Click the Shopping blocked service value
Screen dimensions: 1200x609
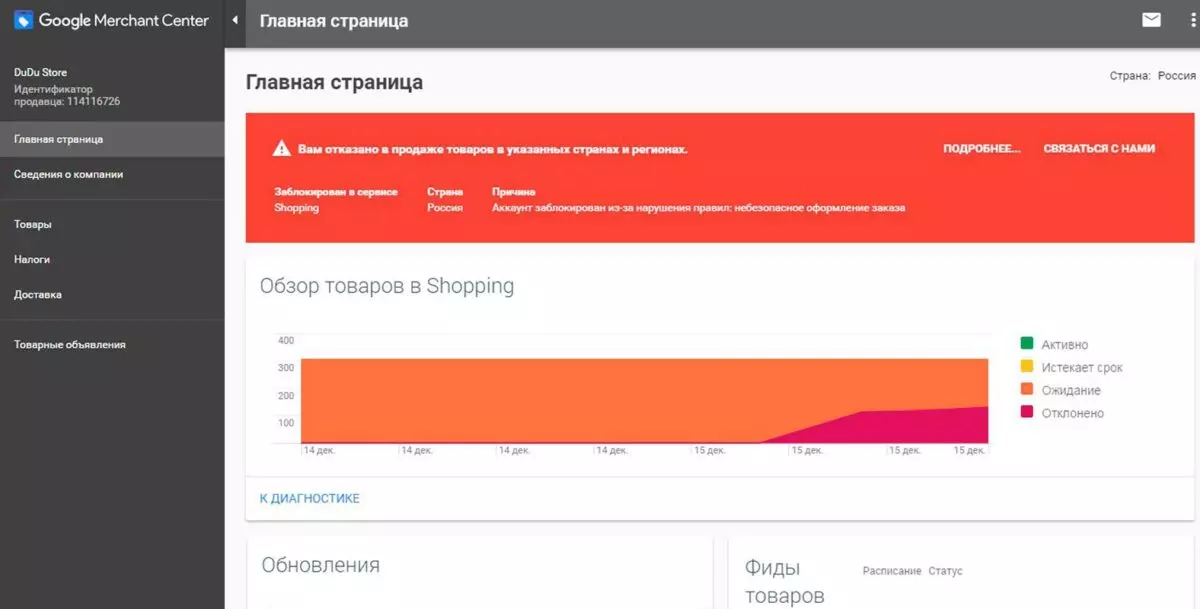tap(296, 208)
